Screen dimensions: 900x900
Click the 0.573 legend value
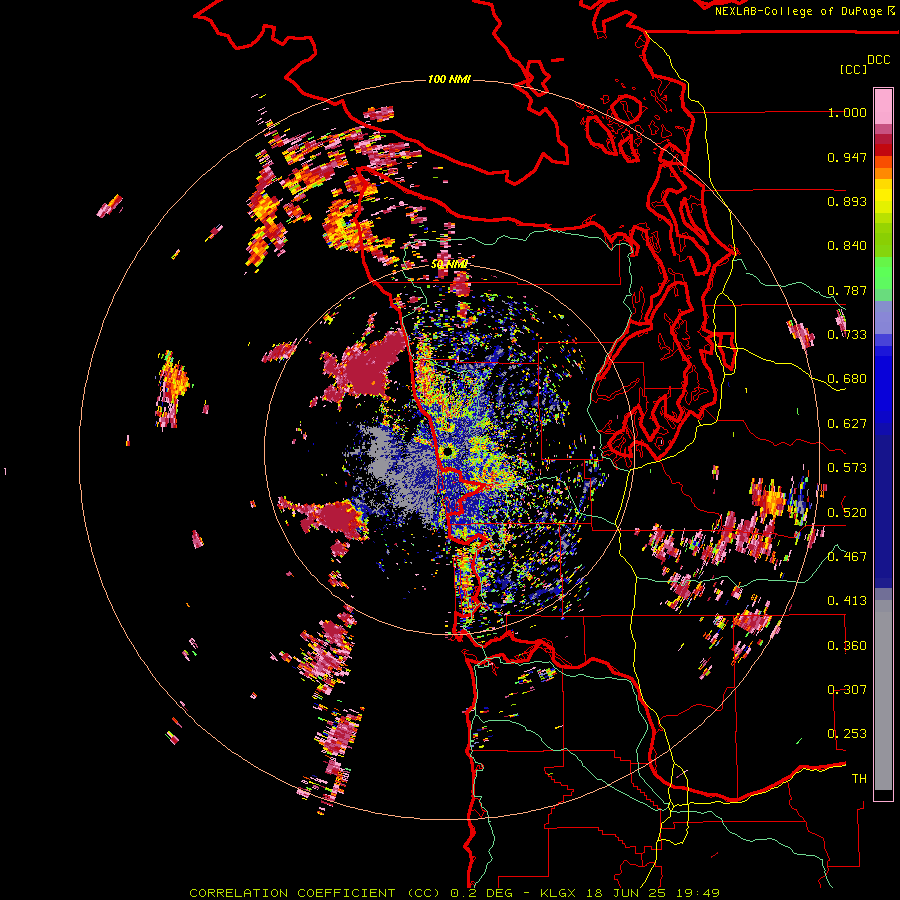click(x=847, y=468)
